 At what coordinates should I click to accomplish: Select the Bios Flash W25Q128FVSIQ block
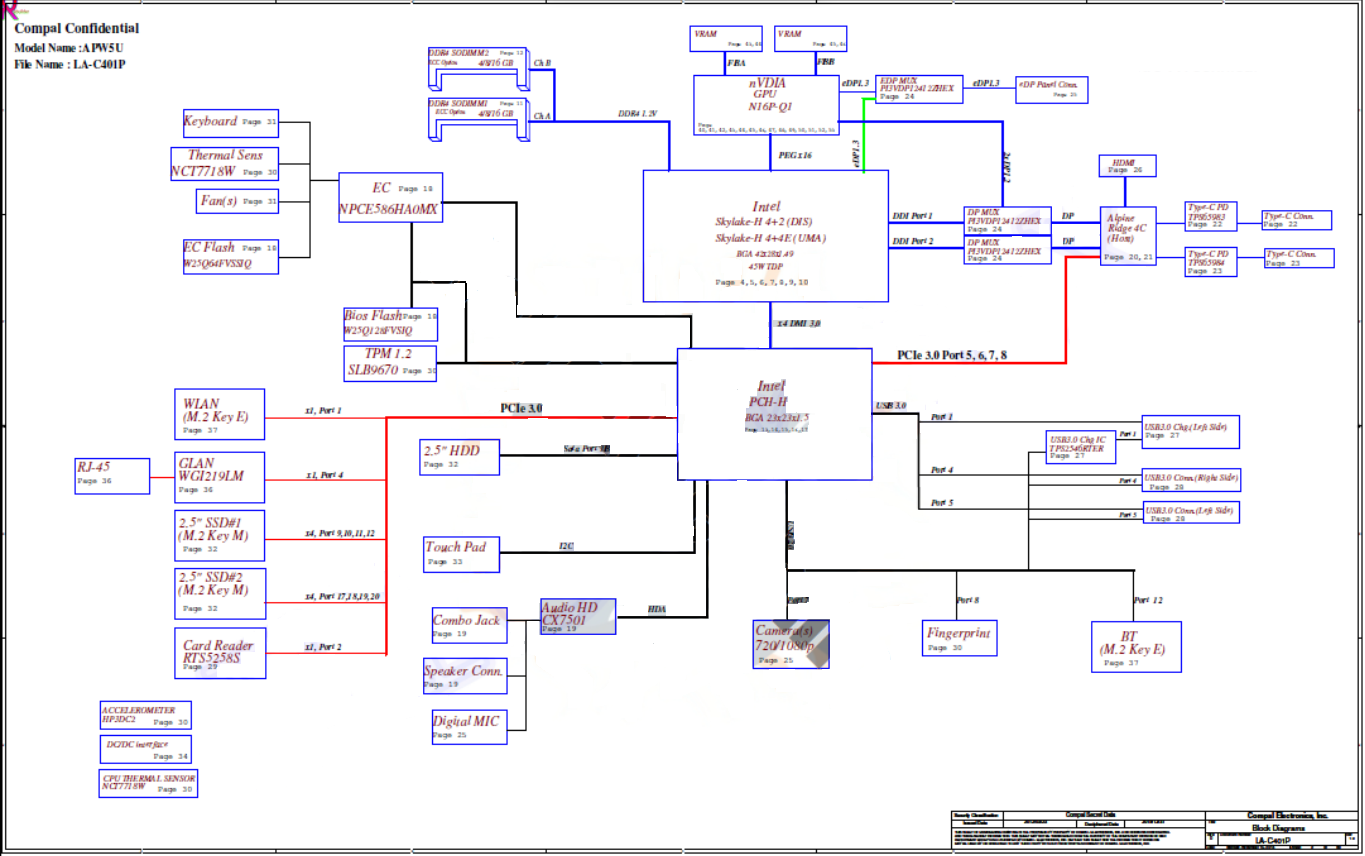click(x=389, y=323)
